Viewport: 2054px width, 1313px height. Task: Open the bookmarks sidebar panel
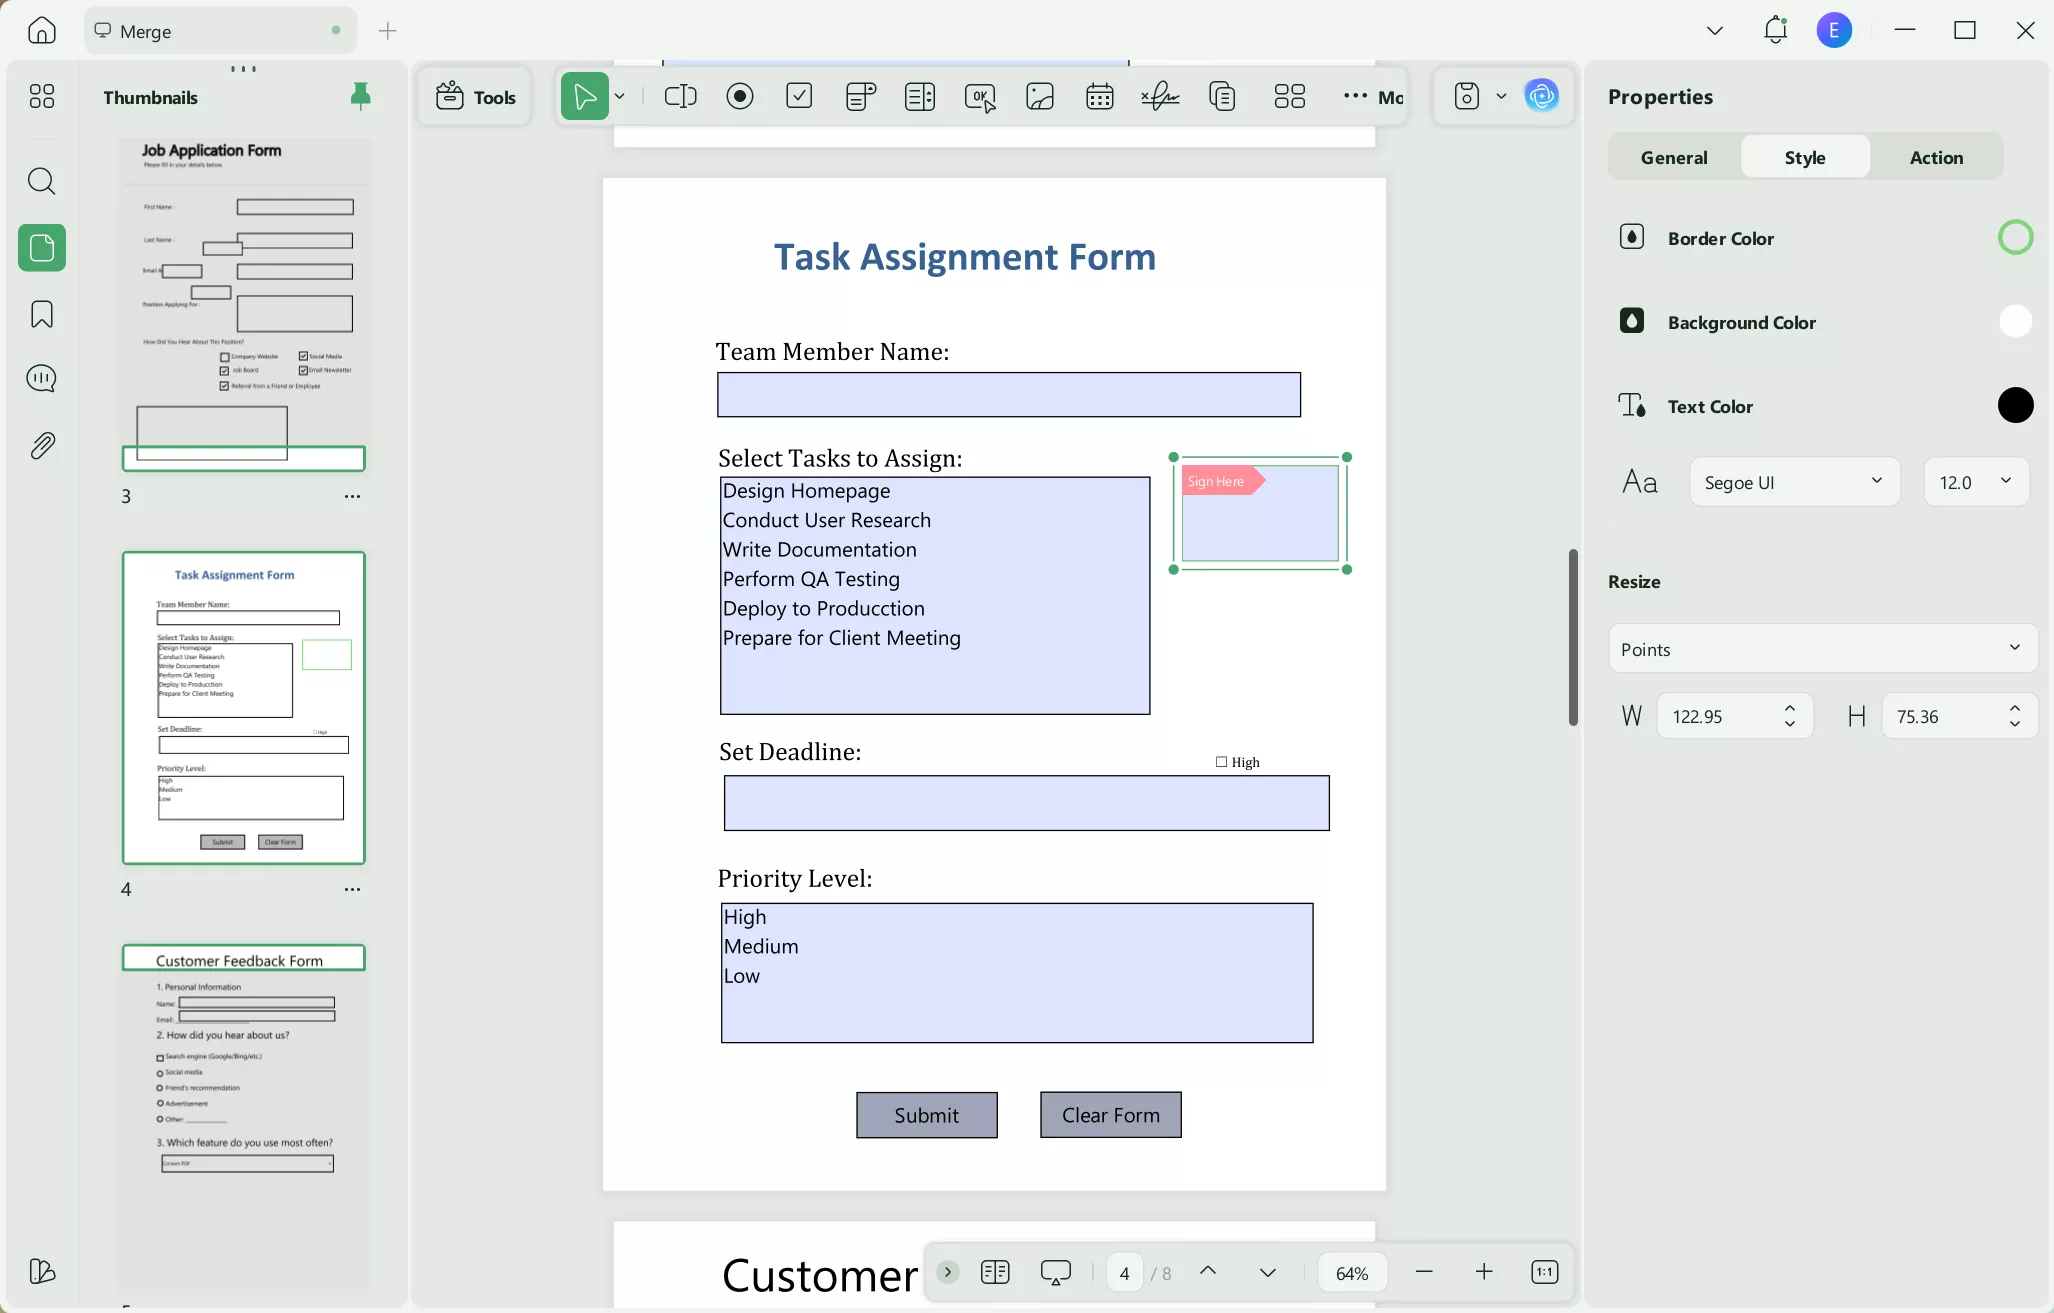[42, 314]
